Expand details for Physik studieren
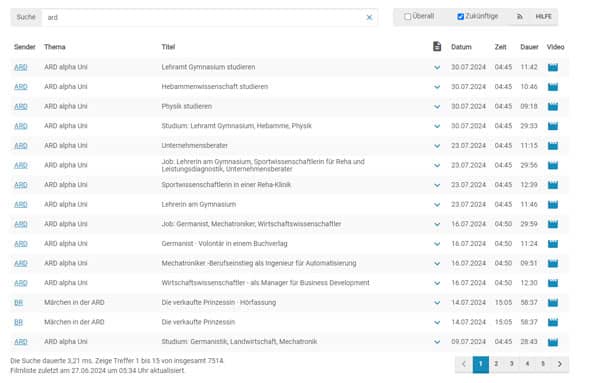The height and width of the screenshot is (383, 600). [437, 107]
